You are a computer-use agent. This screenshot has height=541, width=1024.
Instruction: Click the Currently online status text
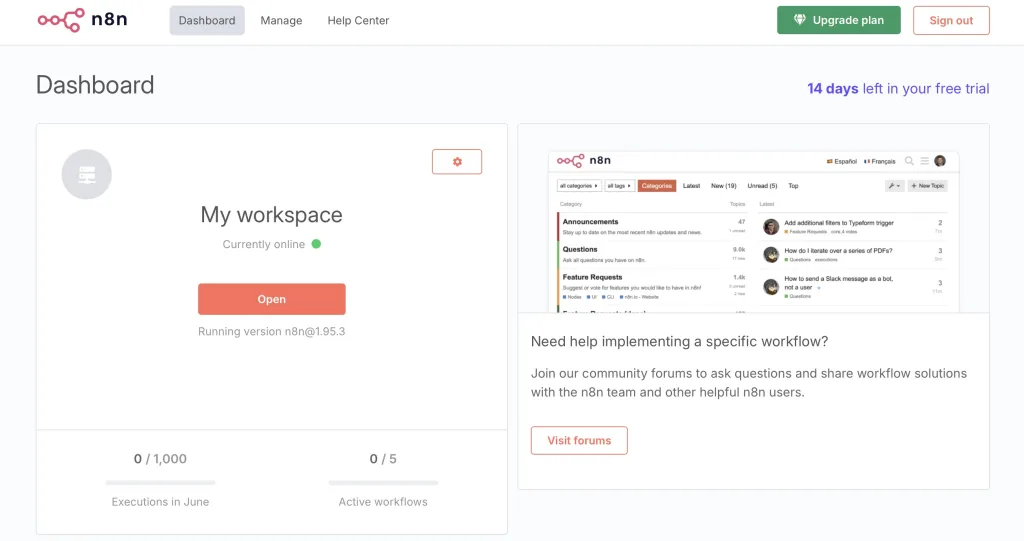(264, 244)
